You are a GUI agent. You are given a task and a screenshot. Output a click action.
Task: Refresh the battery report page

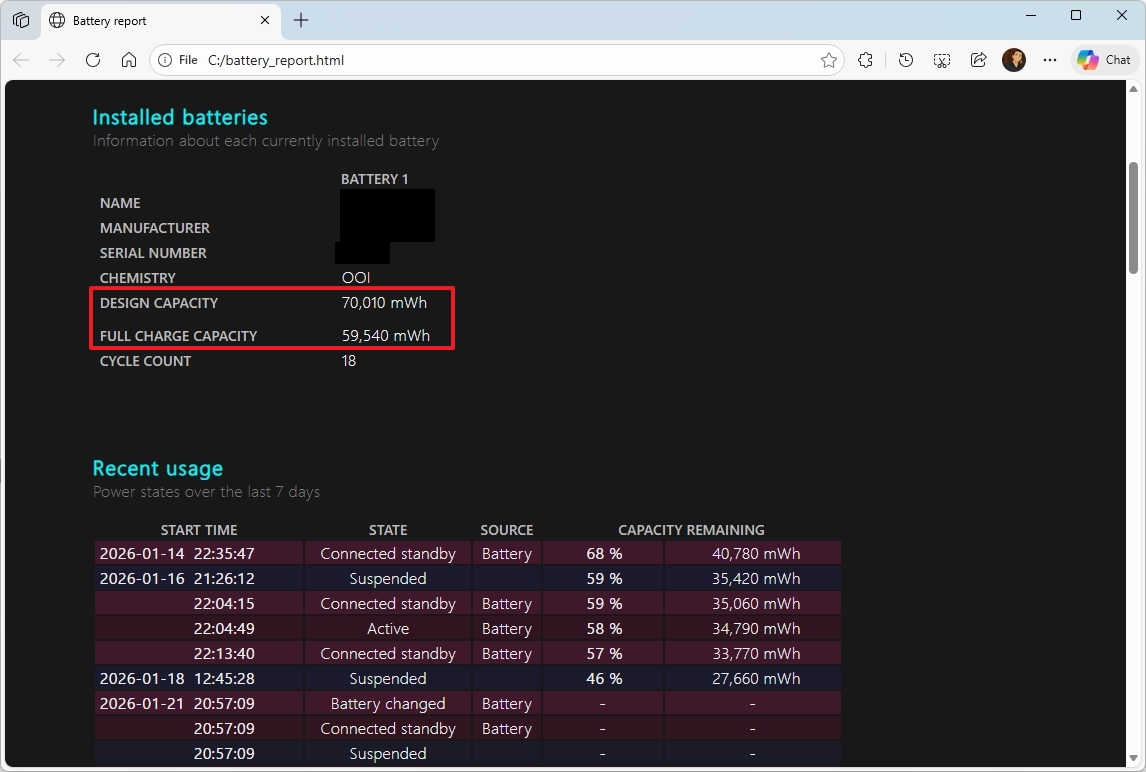pos(93,60)
